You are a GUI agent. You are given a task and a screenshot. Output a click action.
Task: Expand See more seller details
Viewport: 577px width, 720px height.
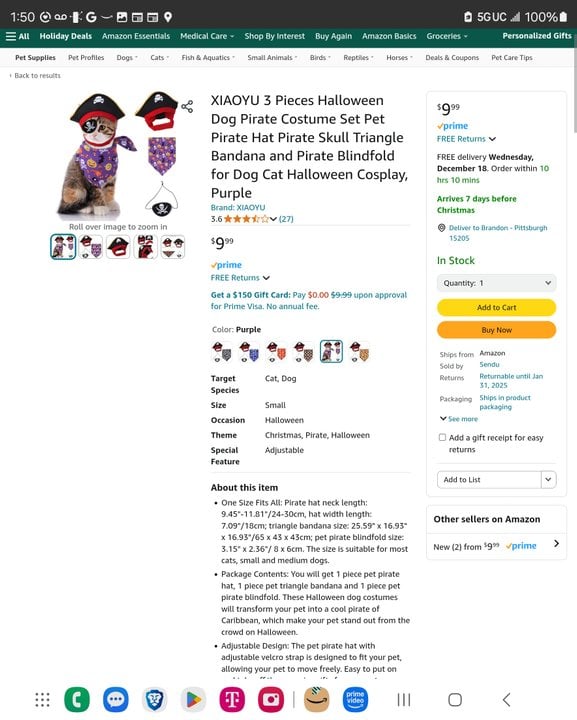click(x=459, y=419)
